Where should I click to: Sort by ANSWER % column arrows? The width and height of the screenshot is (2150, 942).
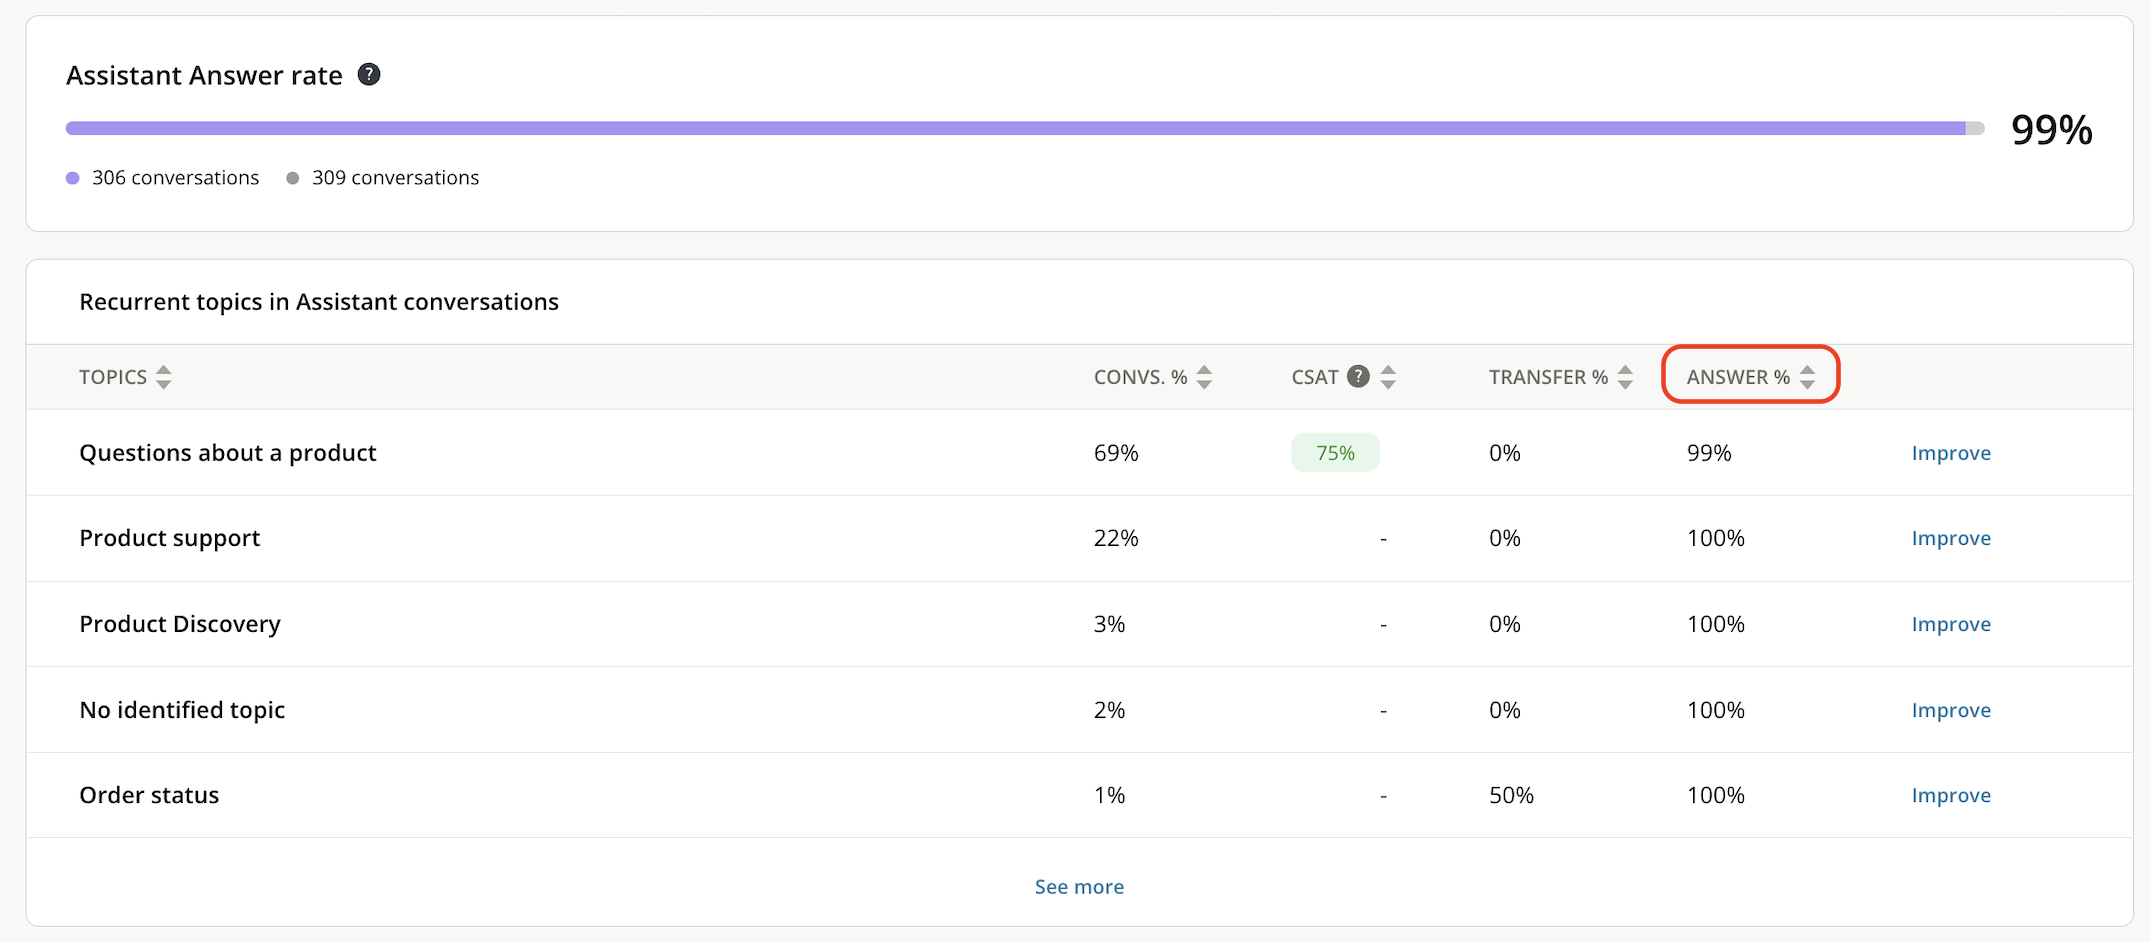(x=1807, y=377)
